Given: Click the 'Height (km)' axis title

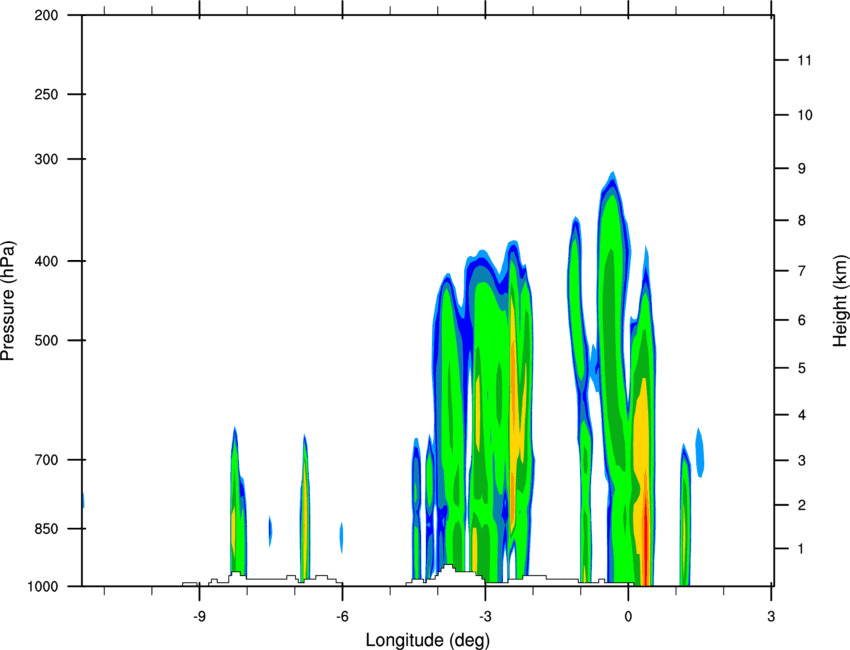Looking at the screenshot, I should tap(840, 300).
